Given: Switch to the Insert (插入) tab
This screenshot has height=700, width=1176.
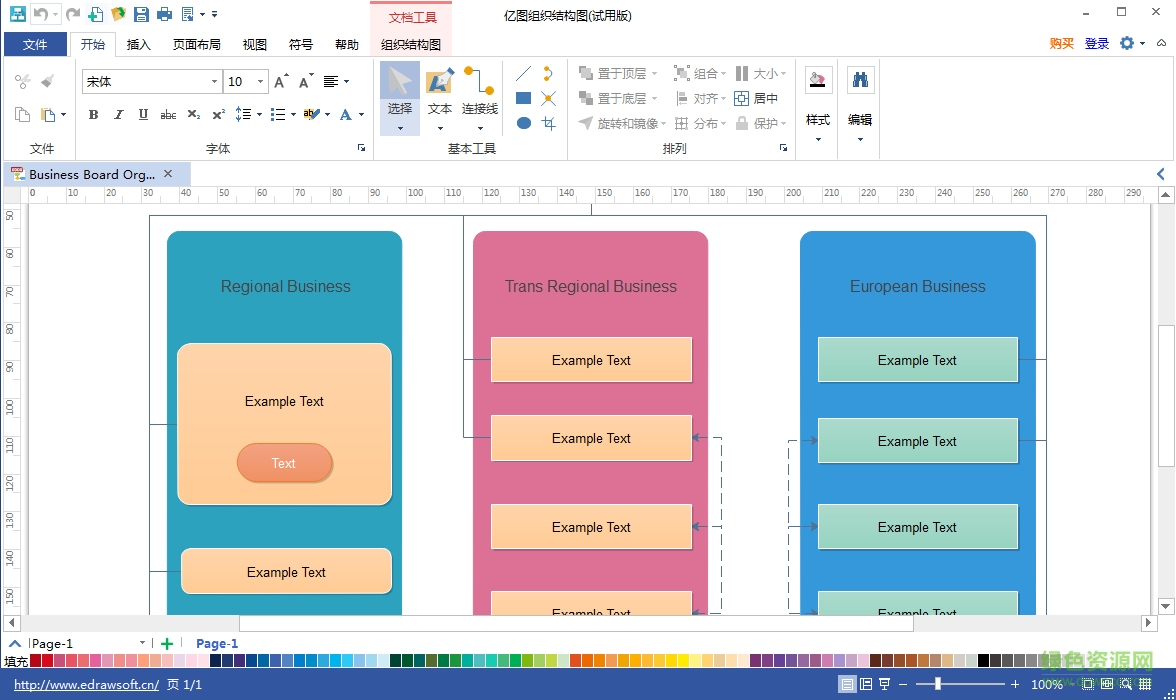Looking at the screenshot, I should (138, 44).
